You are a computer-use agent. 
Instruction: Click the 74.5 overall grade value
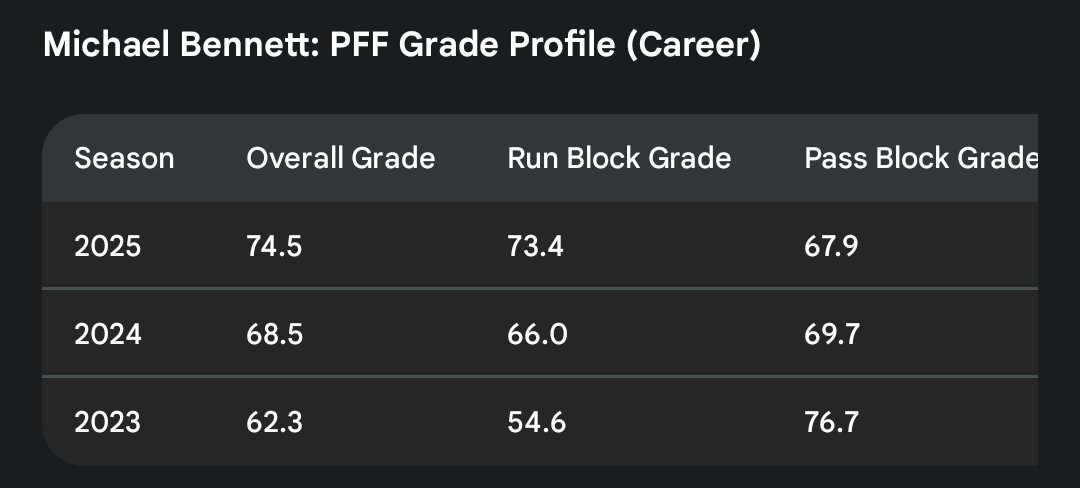pos(274,246)
